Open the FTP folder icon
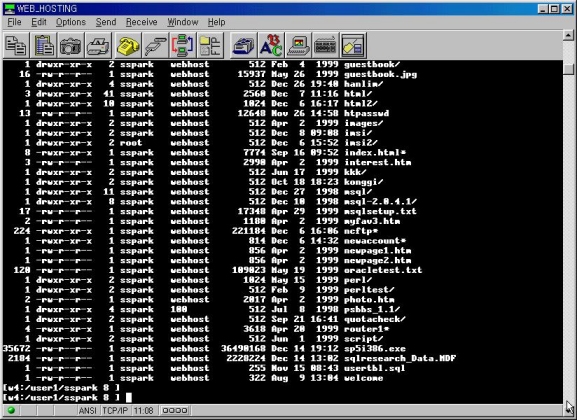Screen dimensions: 577x420 [x=210, y=45]
